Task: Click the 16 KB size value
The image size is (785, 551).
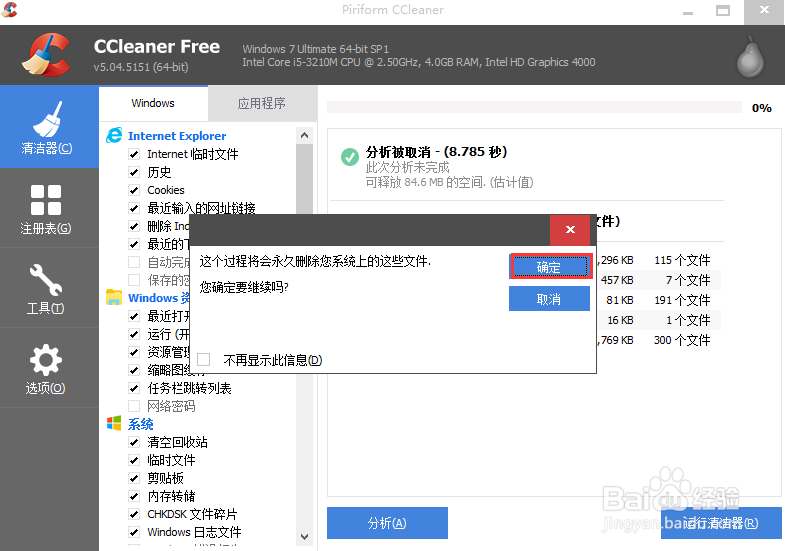Action: coord(620,320)
